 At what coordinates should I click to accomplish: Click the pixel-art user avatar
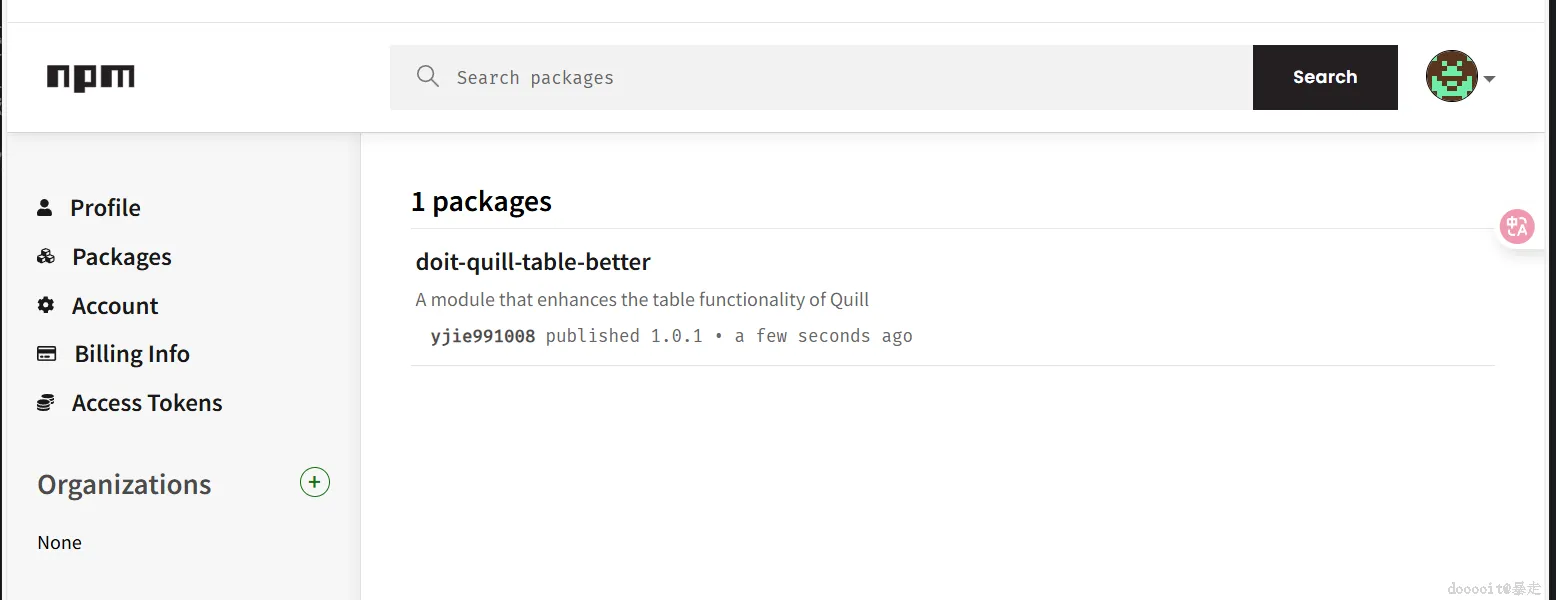tap(1451, 77)
